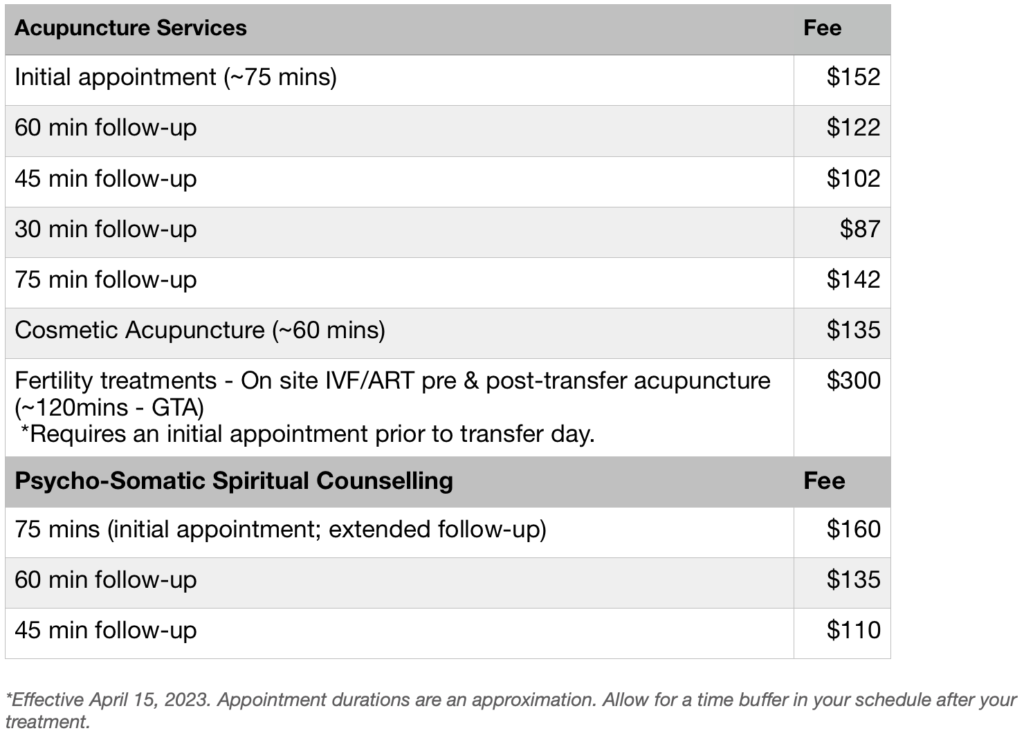Click the Psycho-Somatic Spiritual Counselling header
Screen dimensions: 1024x751
pyautogui.click(x=233, y=481)
